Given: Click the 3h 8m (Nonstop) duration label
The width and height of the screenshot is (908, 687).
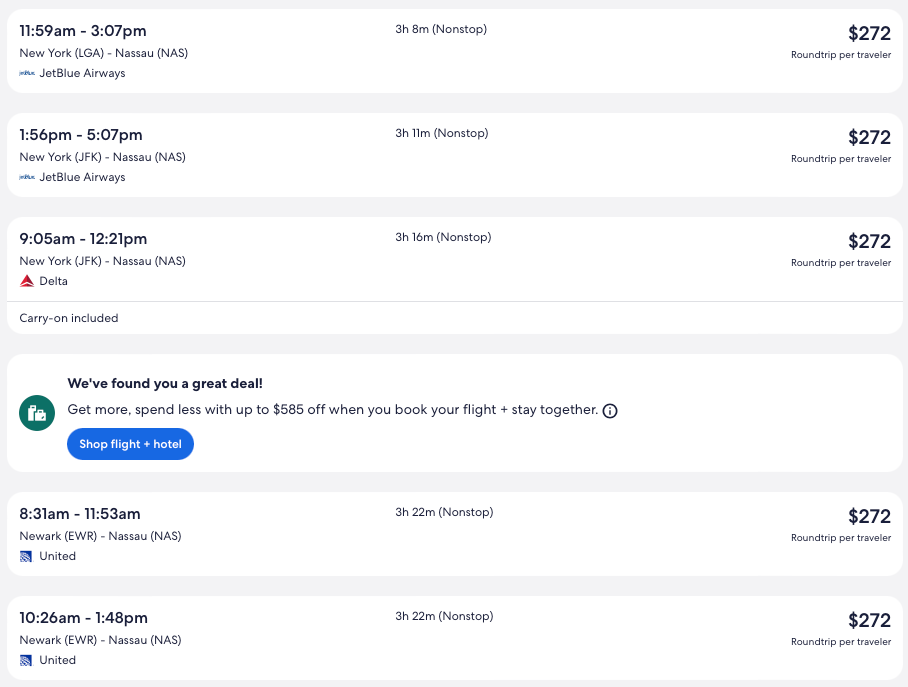Looking at the screenshot, I should point(441,29).
